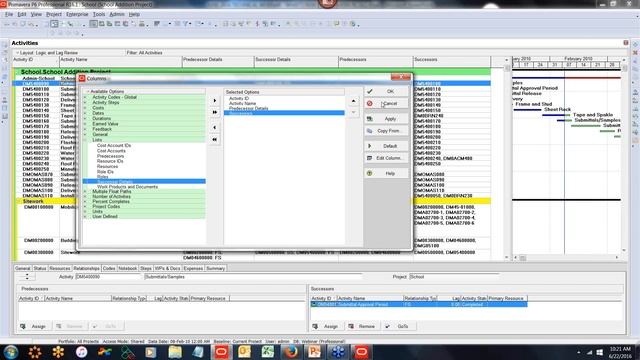Screen dimensions: 640x360
Task: Switch to the WPs & Docs tab
Action: pyautogui.click(x=167, y=269)
